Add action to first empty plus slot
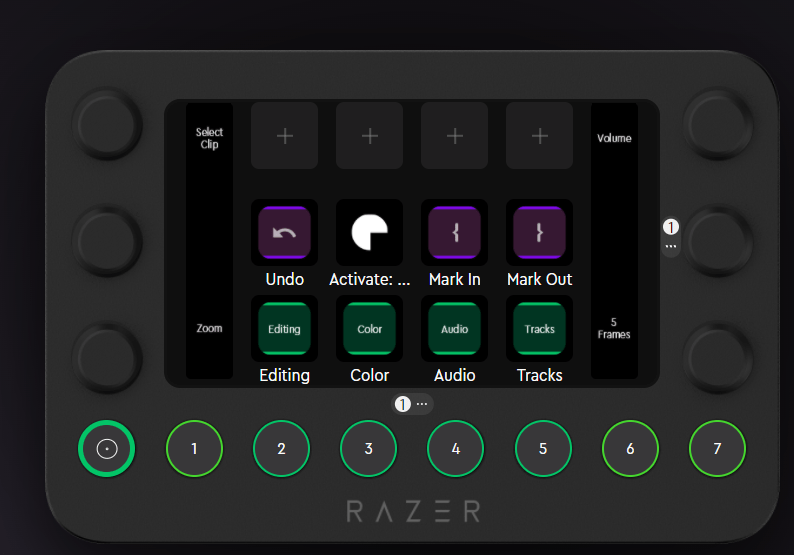This screenshot has height=555, width=794. (x=284, y=136)
